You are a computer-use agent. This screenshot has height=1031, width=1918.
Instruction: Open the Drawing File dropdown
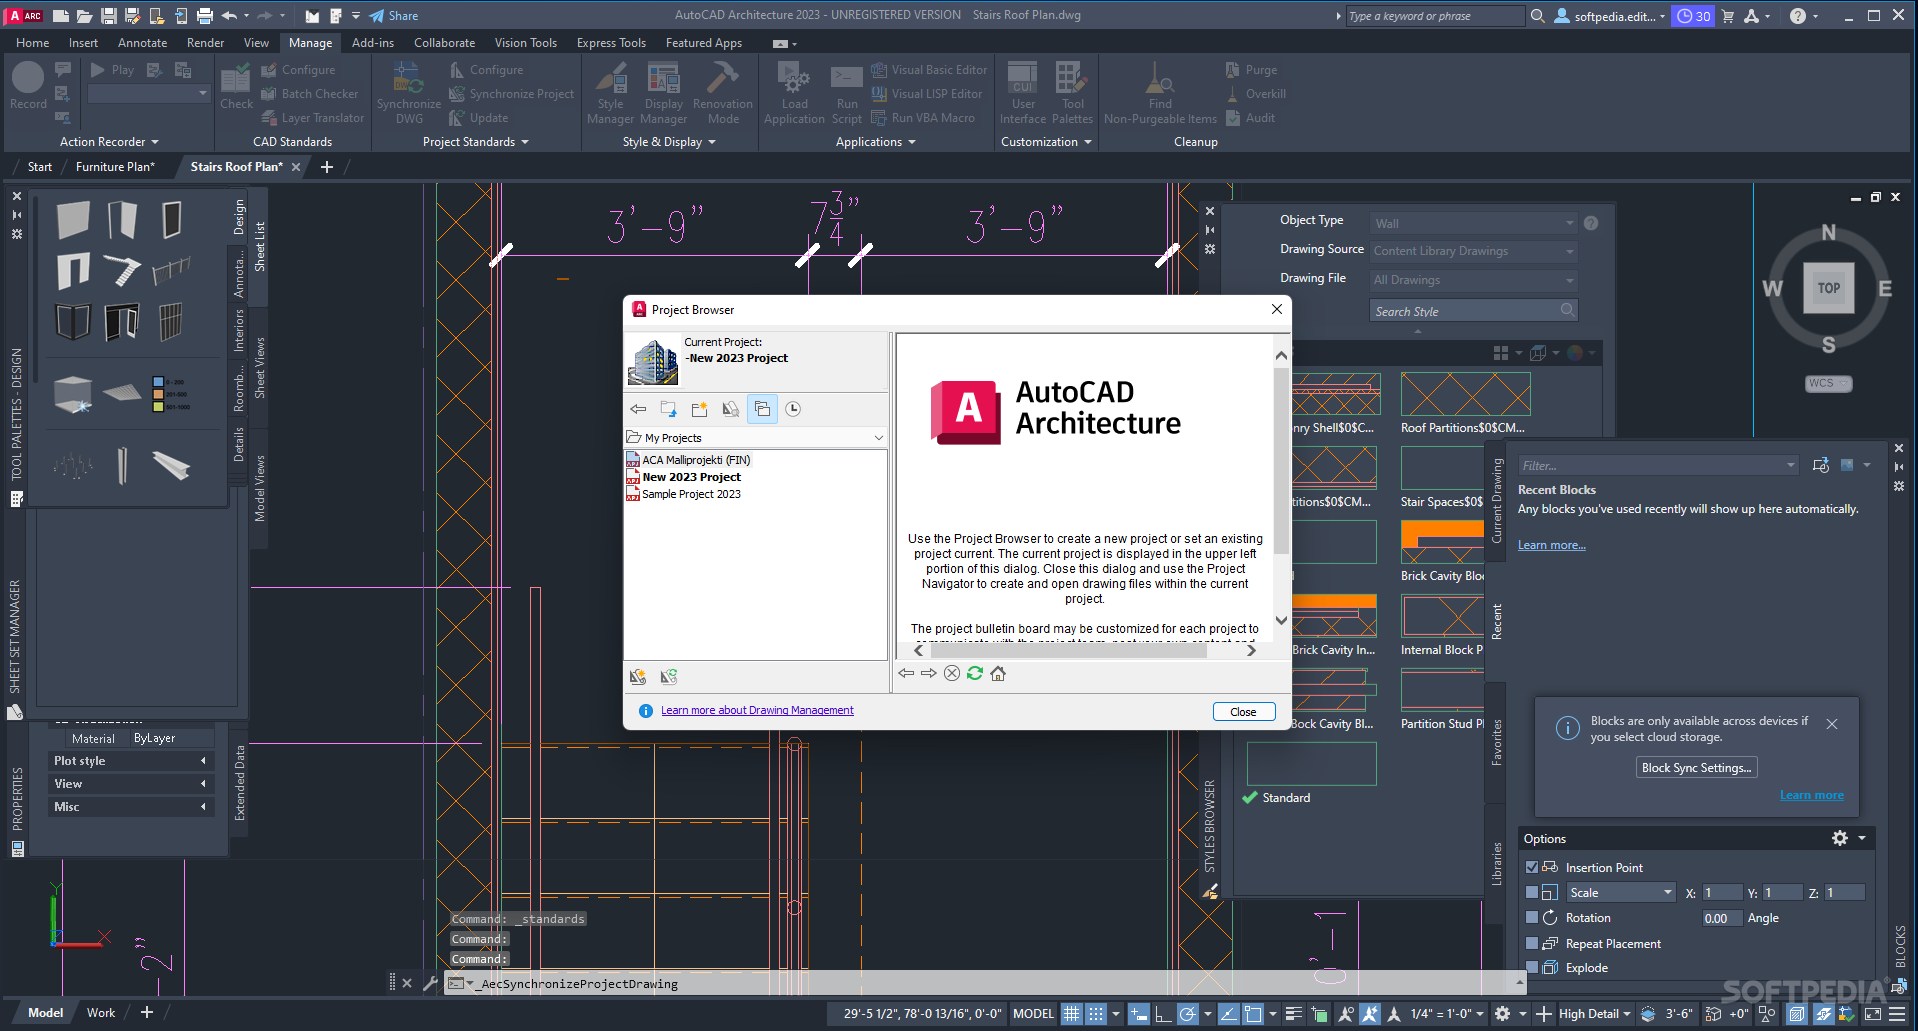tap(1473, 280)
